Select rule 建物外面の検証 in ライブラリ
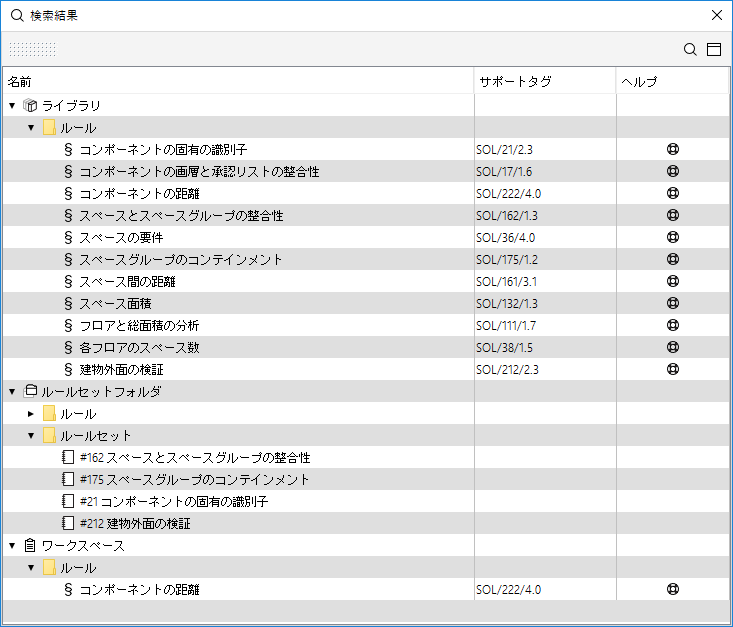The image size is (733, 627). [122, 369]
